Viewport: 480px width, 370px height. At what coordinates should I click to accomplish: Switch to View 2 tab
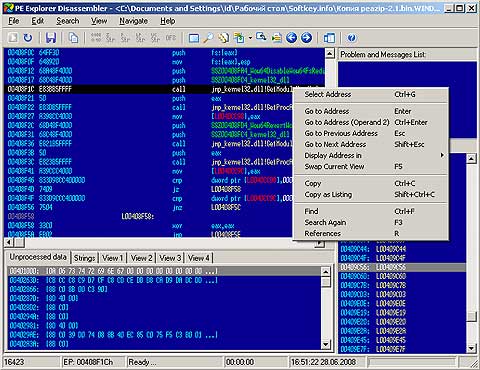click(x=141, y=258)
